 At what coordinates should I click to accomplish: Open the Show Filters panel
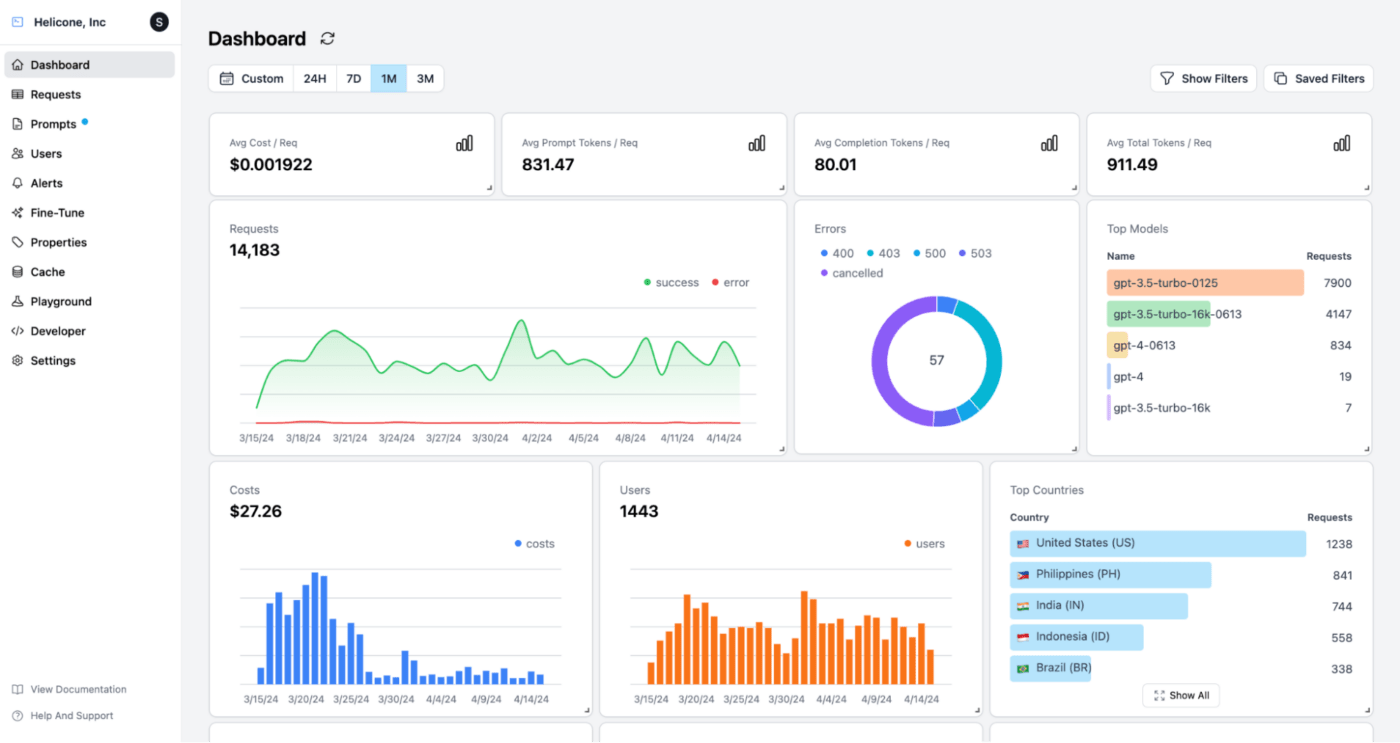click(1203, 79)
